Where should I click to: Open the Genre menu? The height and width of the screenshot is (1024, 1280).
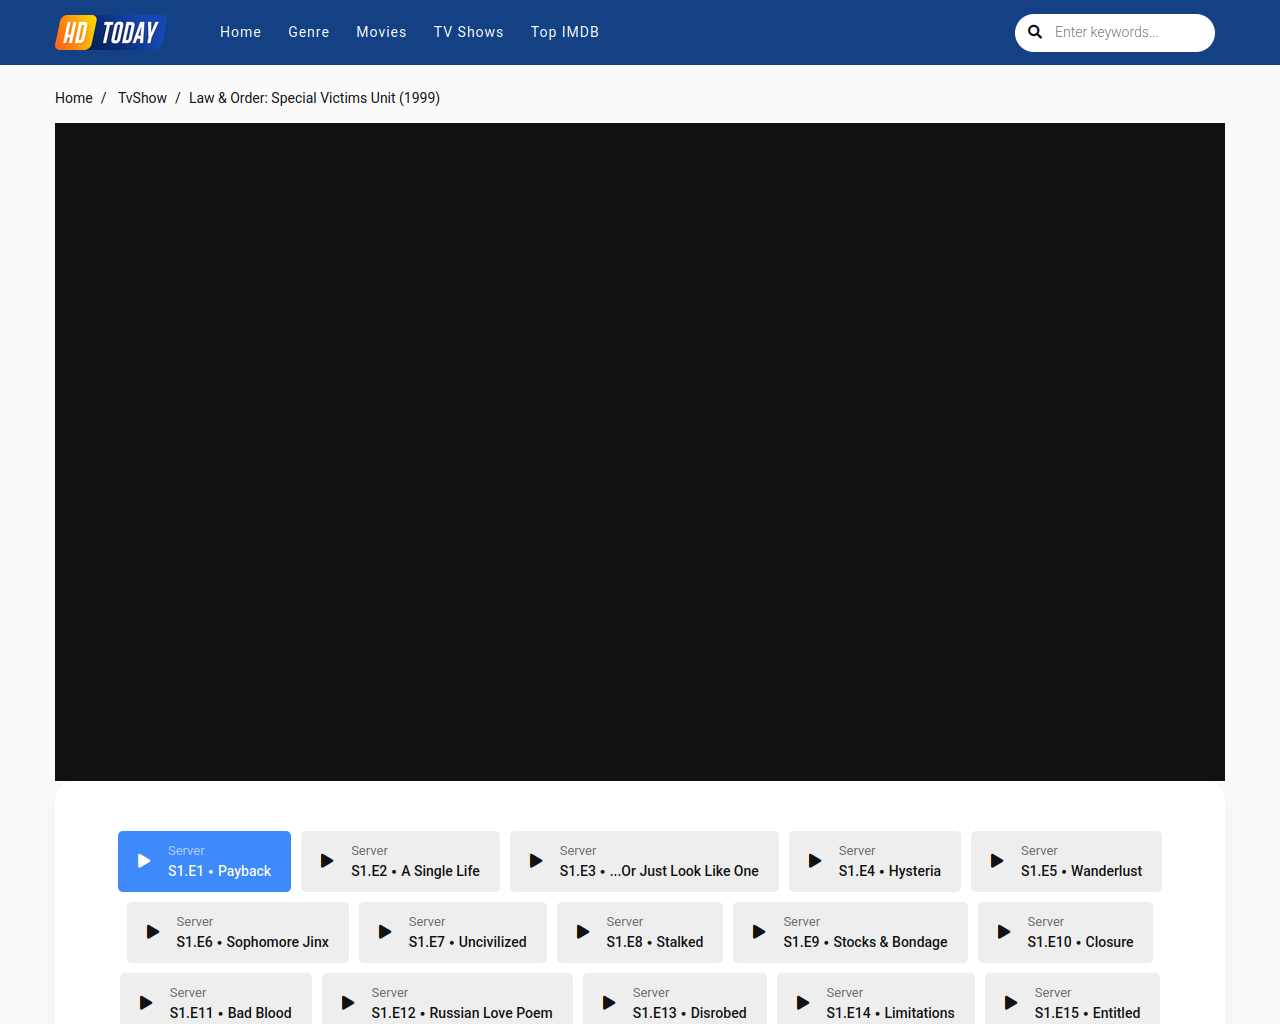tap(309, 32)
